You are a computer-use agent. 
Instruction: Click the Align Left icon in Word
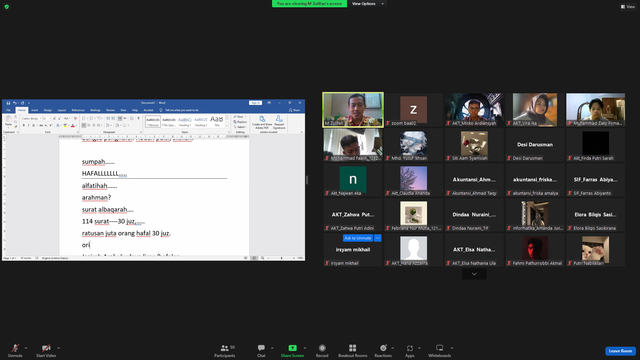click(x=84, y=125)
